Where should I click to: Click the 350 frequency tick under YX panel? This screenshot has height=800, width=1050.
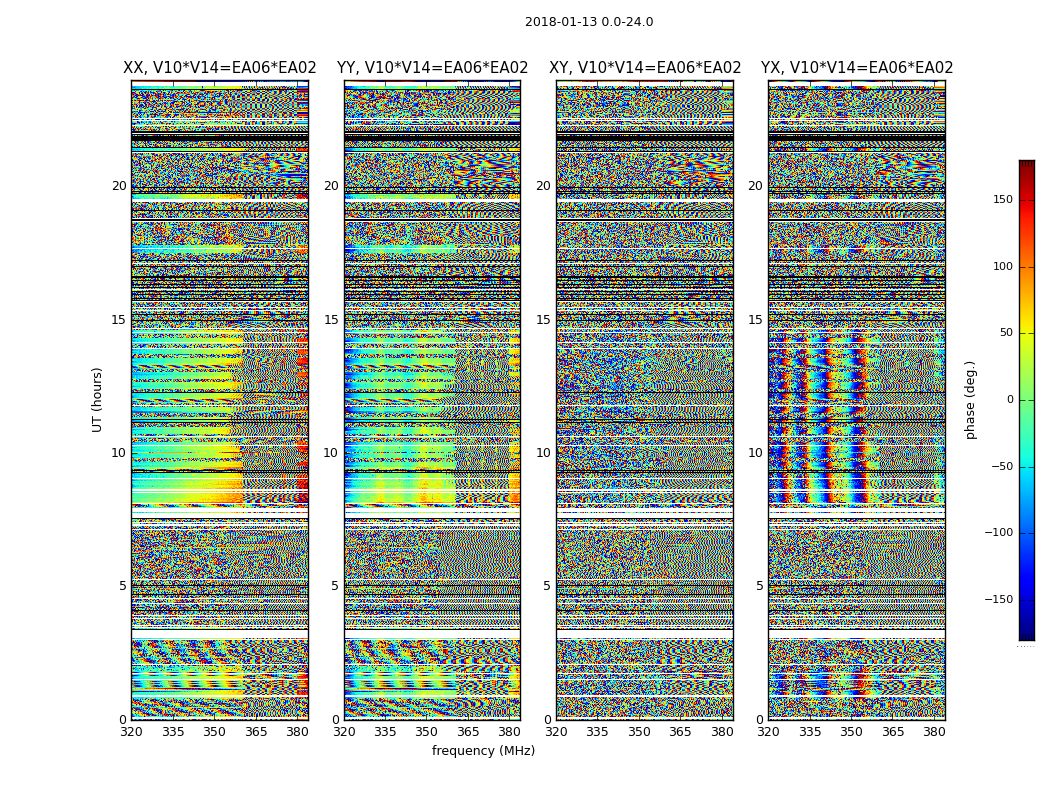(851, 732)
